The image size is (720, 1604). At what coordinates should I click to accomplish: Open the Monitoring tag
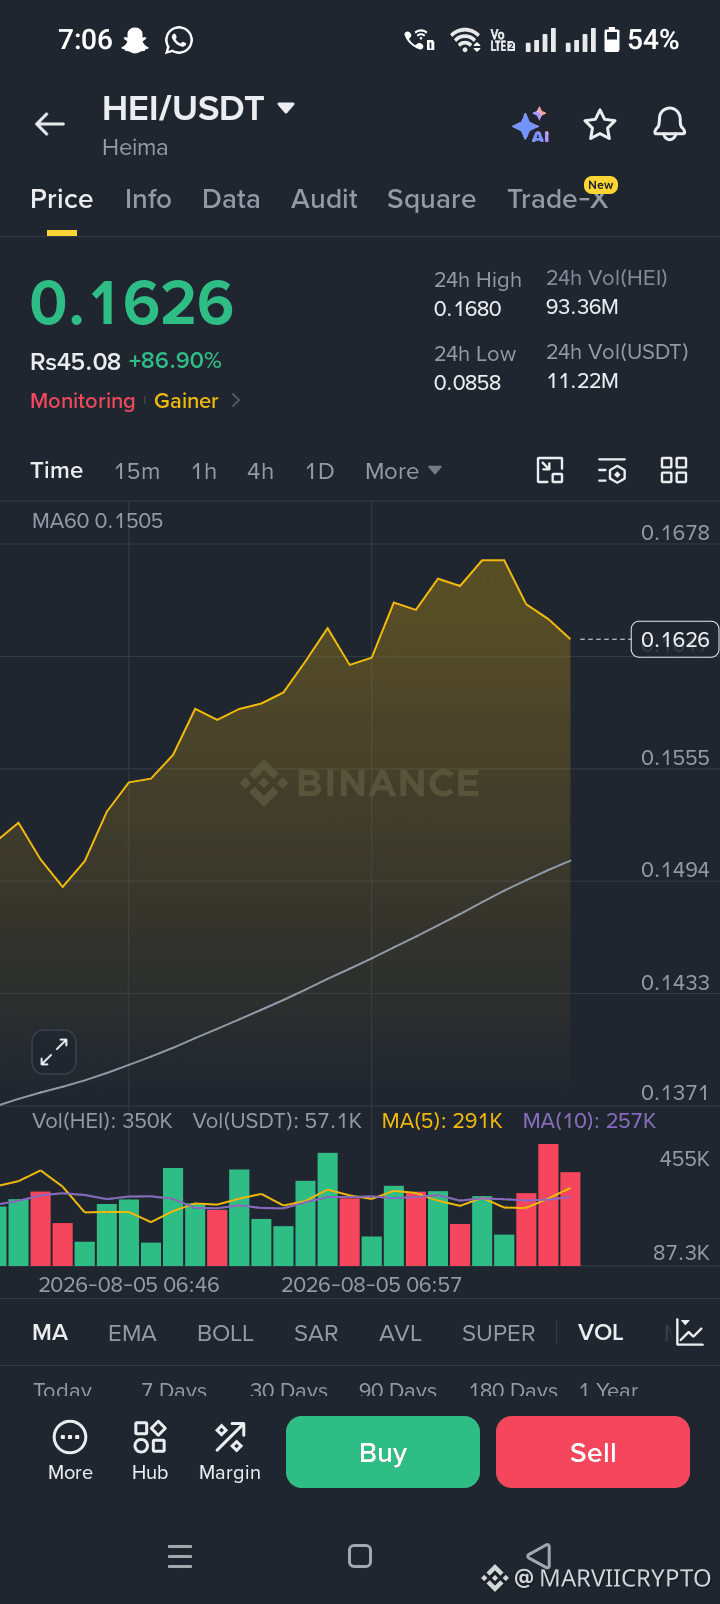pos(82,400)
